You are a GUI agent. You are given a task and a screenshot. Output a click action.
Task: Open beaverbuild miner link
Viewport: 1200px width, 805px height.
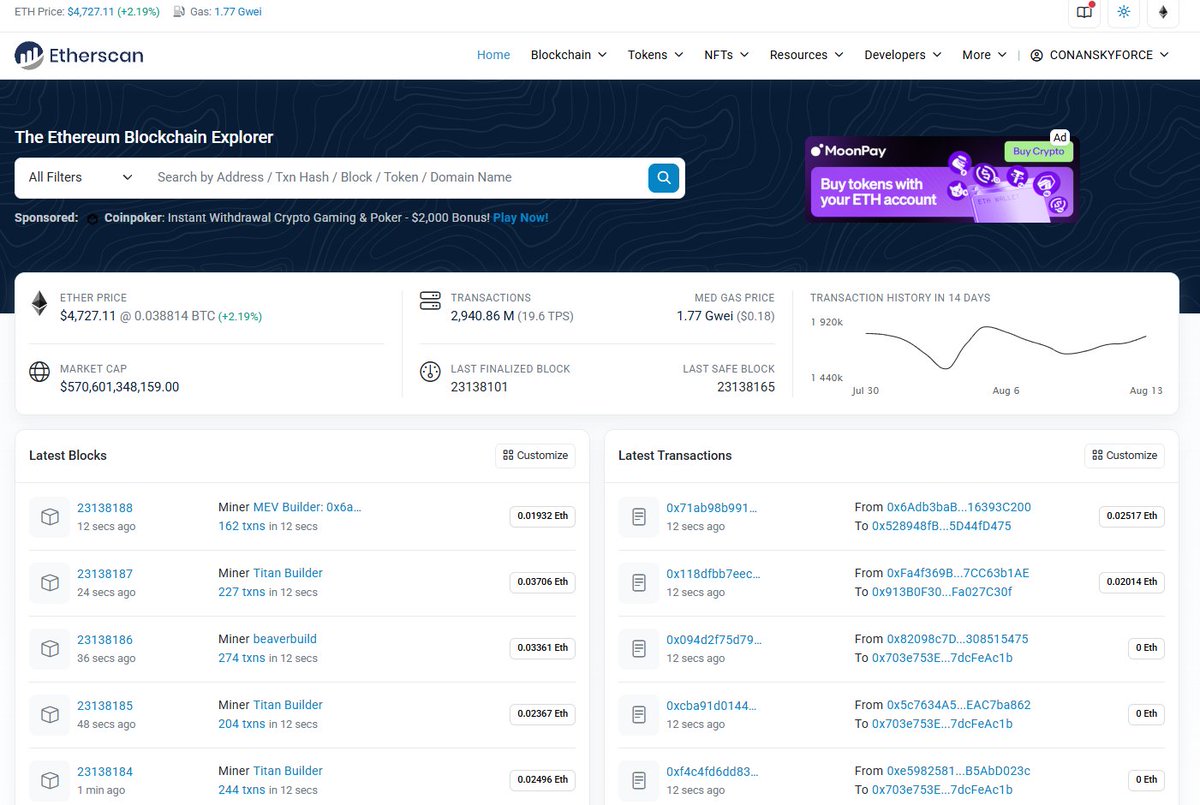[284, 639]
